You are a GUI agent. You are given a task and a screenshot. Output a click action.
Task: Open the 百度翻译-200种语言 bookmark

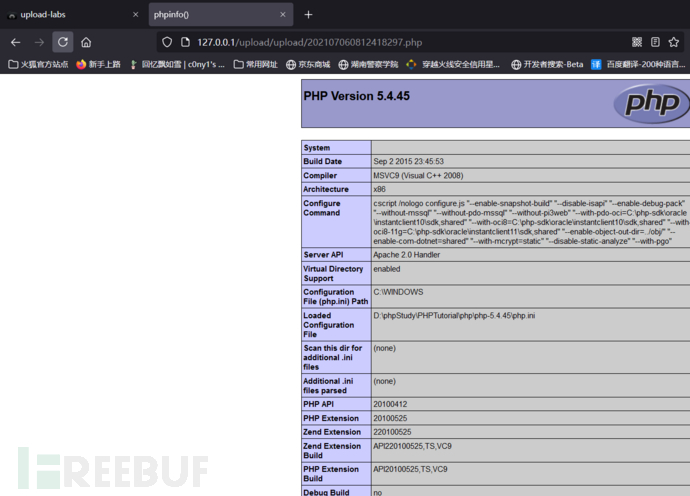pyautogui.click(x=638, y=65)
